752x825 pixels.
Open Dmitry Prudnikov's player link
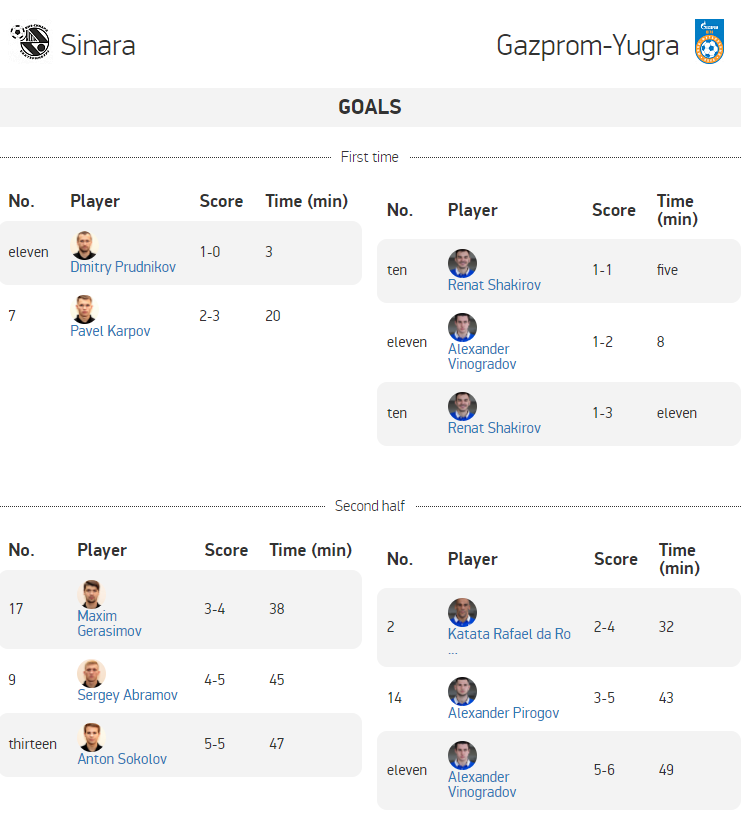pyautogui.click(x=123, y=267)
